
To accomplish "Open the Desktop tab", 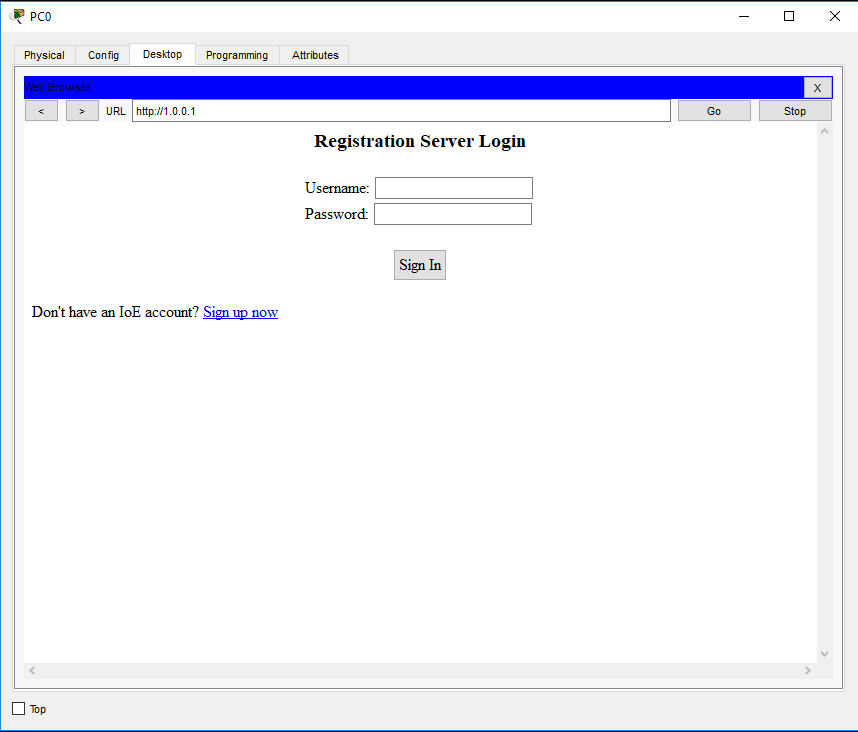I will click(162, 54).
